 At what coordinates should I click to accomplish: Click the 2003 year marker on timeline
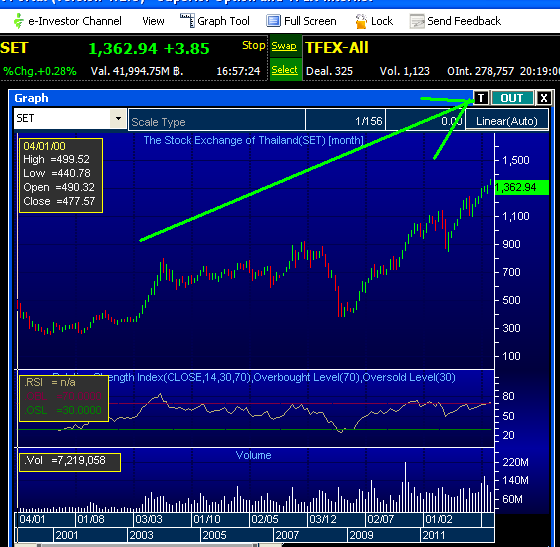141,535
